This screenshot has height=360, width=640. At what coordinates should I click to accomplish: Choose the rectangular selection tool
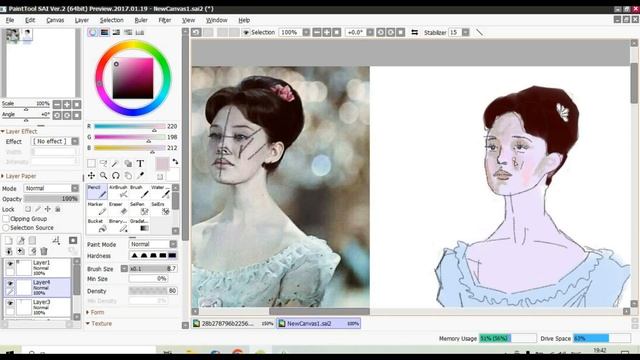[91, 164]
